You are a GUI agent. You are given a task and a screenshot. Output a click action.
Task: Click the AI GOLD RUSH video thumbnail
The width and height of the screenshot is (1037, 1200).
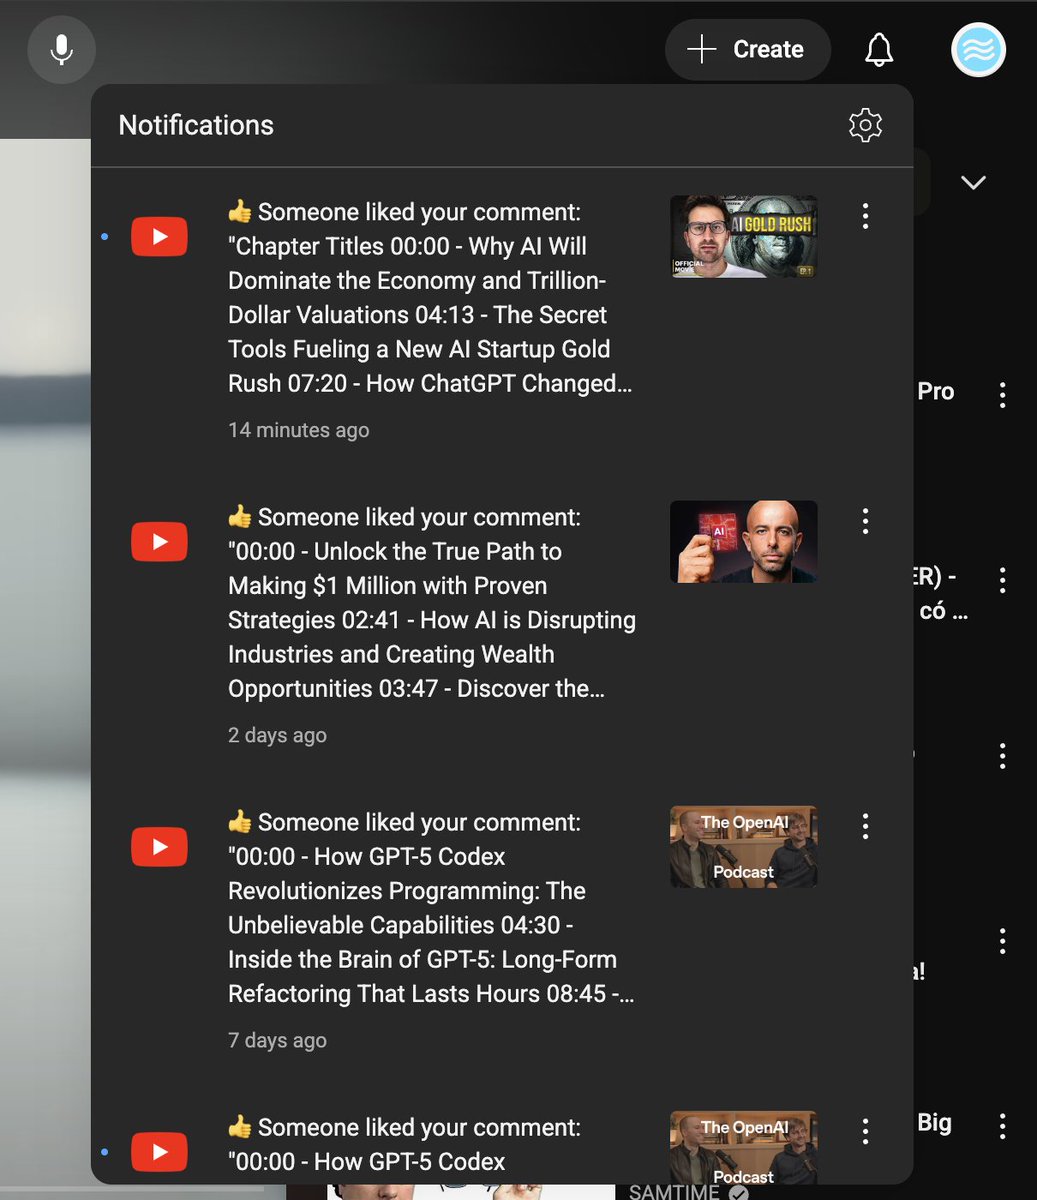(x=743, y=236)
